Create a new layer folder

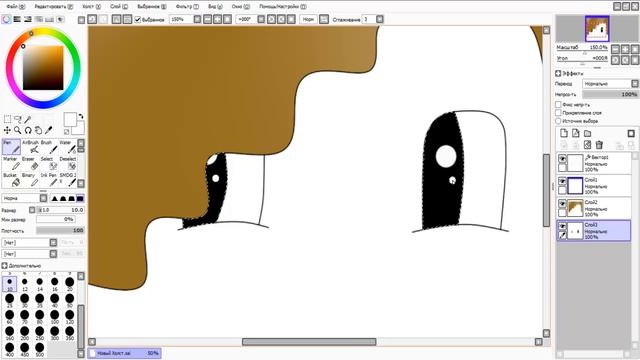click(x=587, y=133)
